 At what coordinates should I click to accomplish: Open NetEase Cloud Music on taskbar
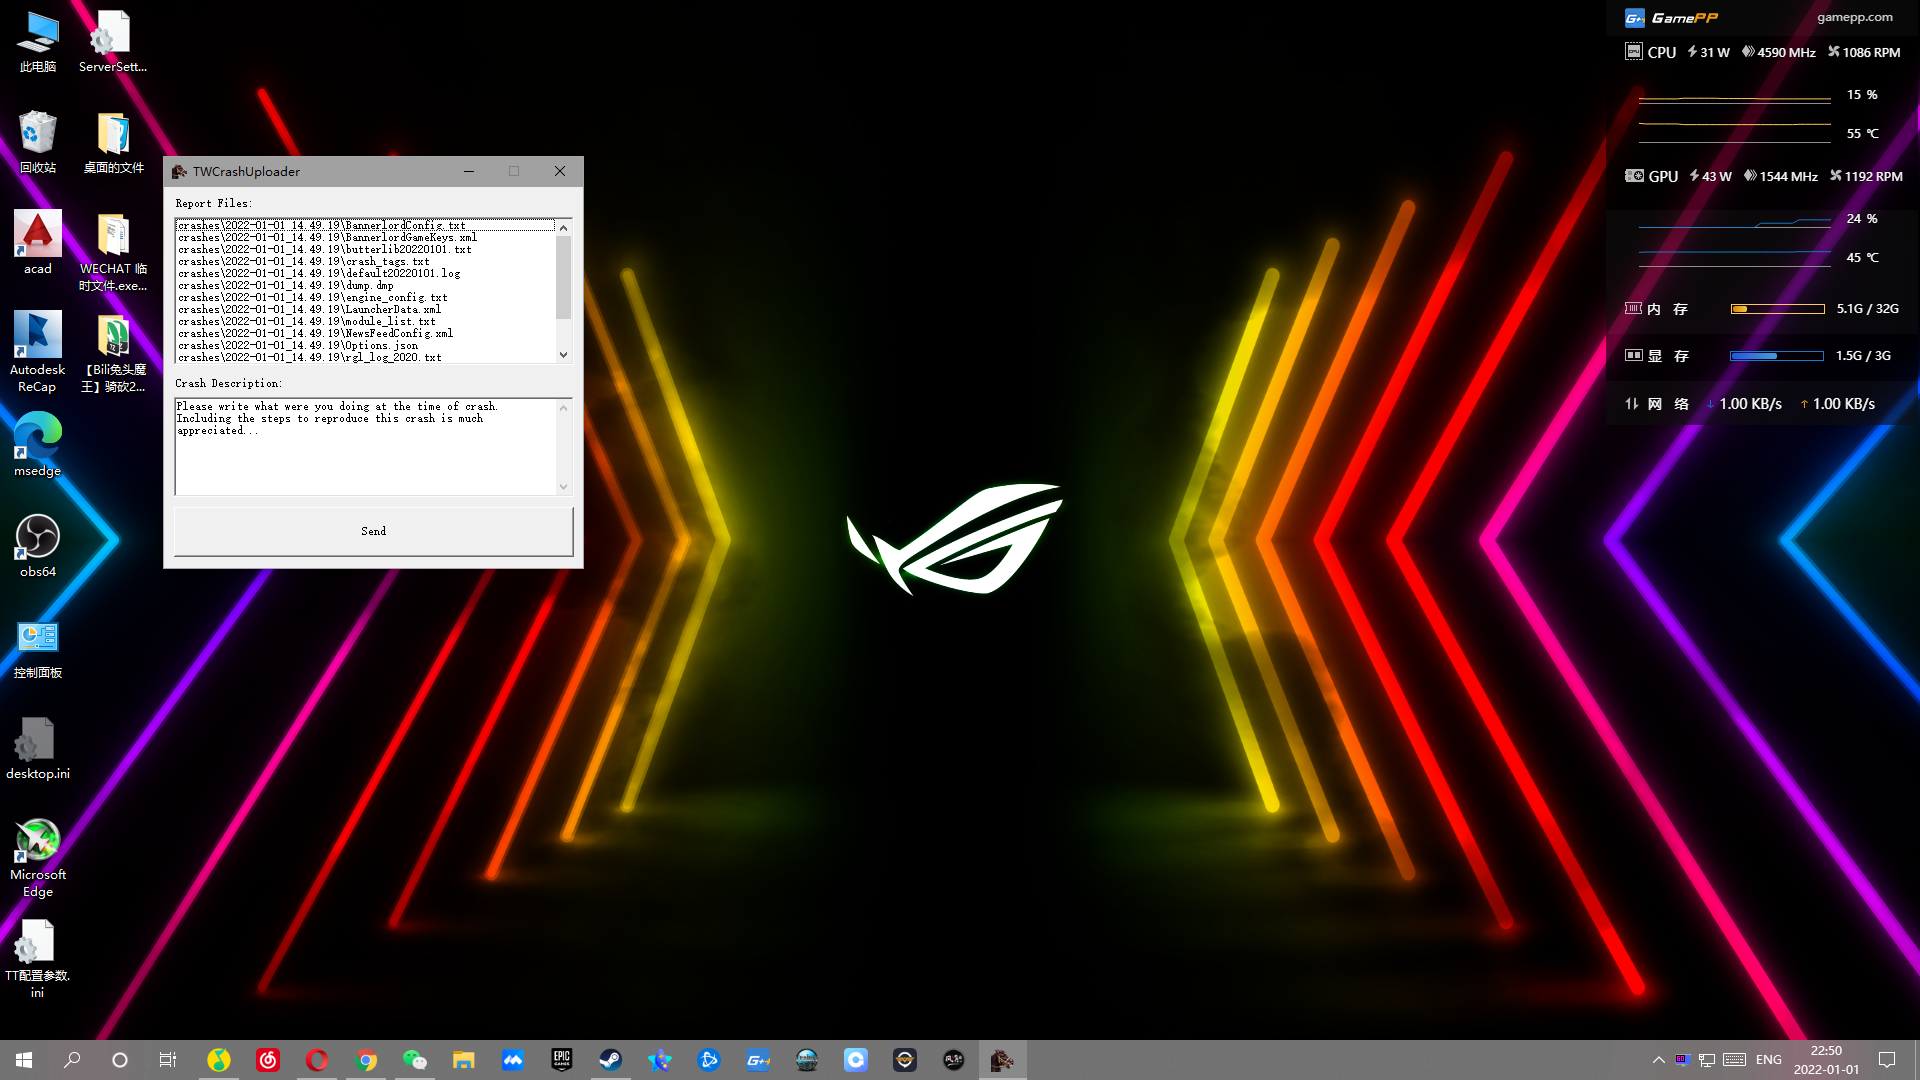268,1060
